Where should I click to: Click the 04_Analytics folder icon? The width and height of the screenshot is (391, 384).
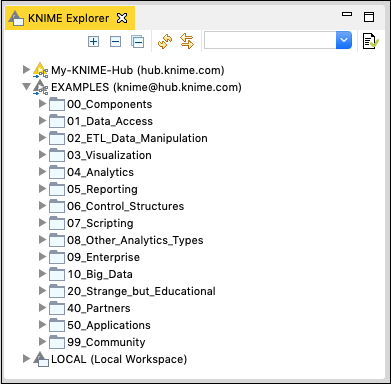click(x=57, y=172)
